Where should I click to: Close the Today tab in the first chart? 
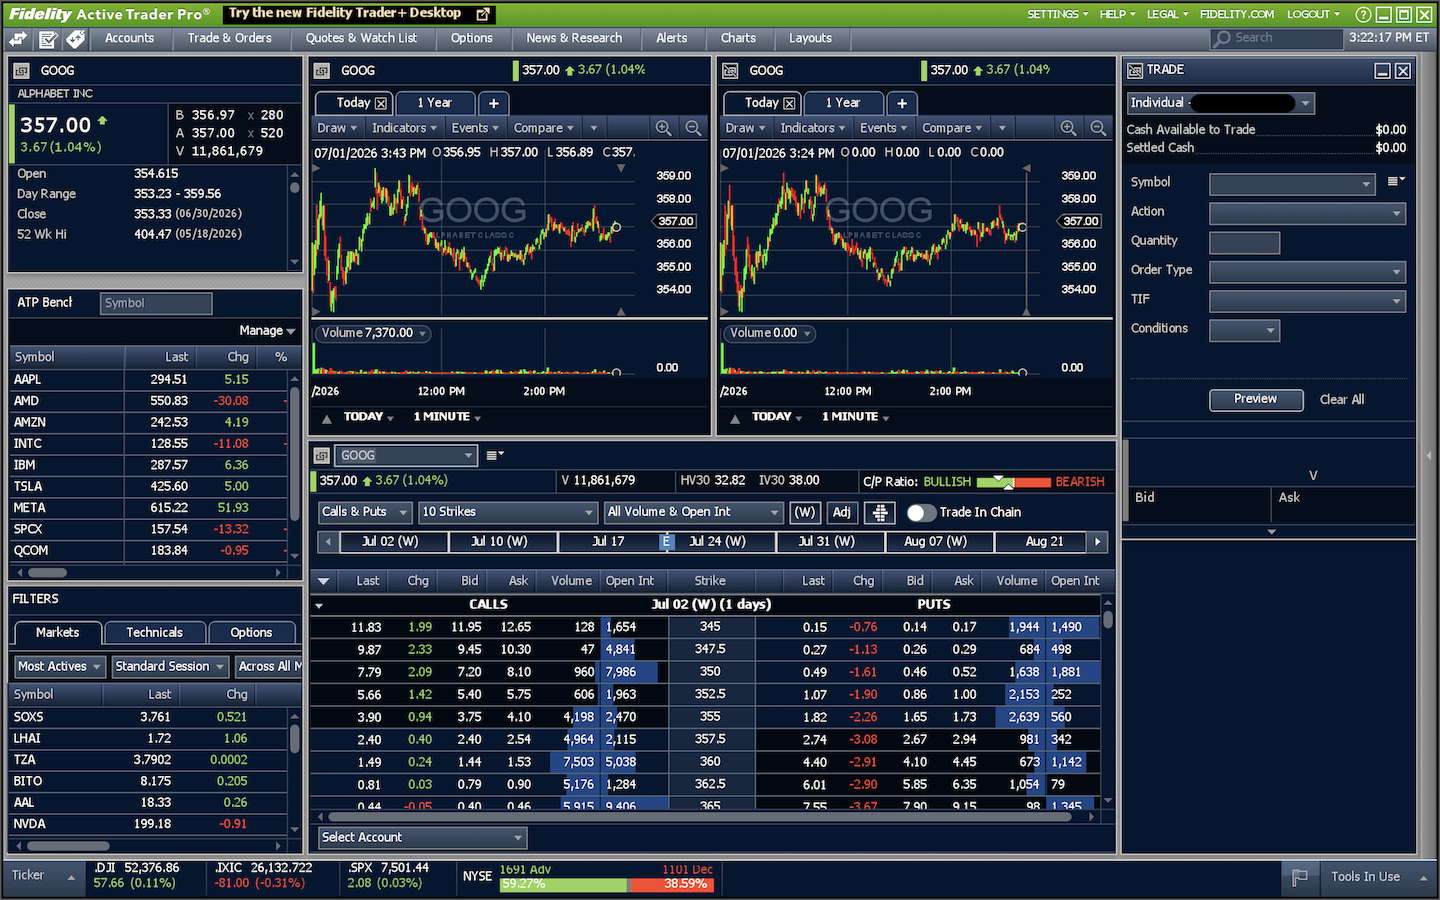381,103
